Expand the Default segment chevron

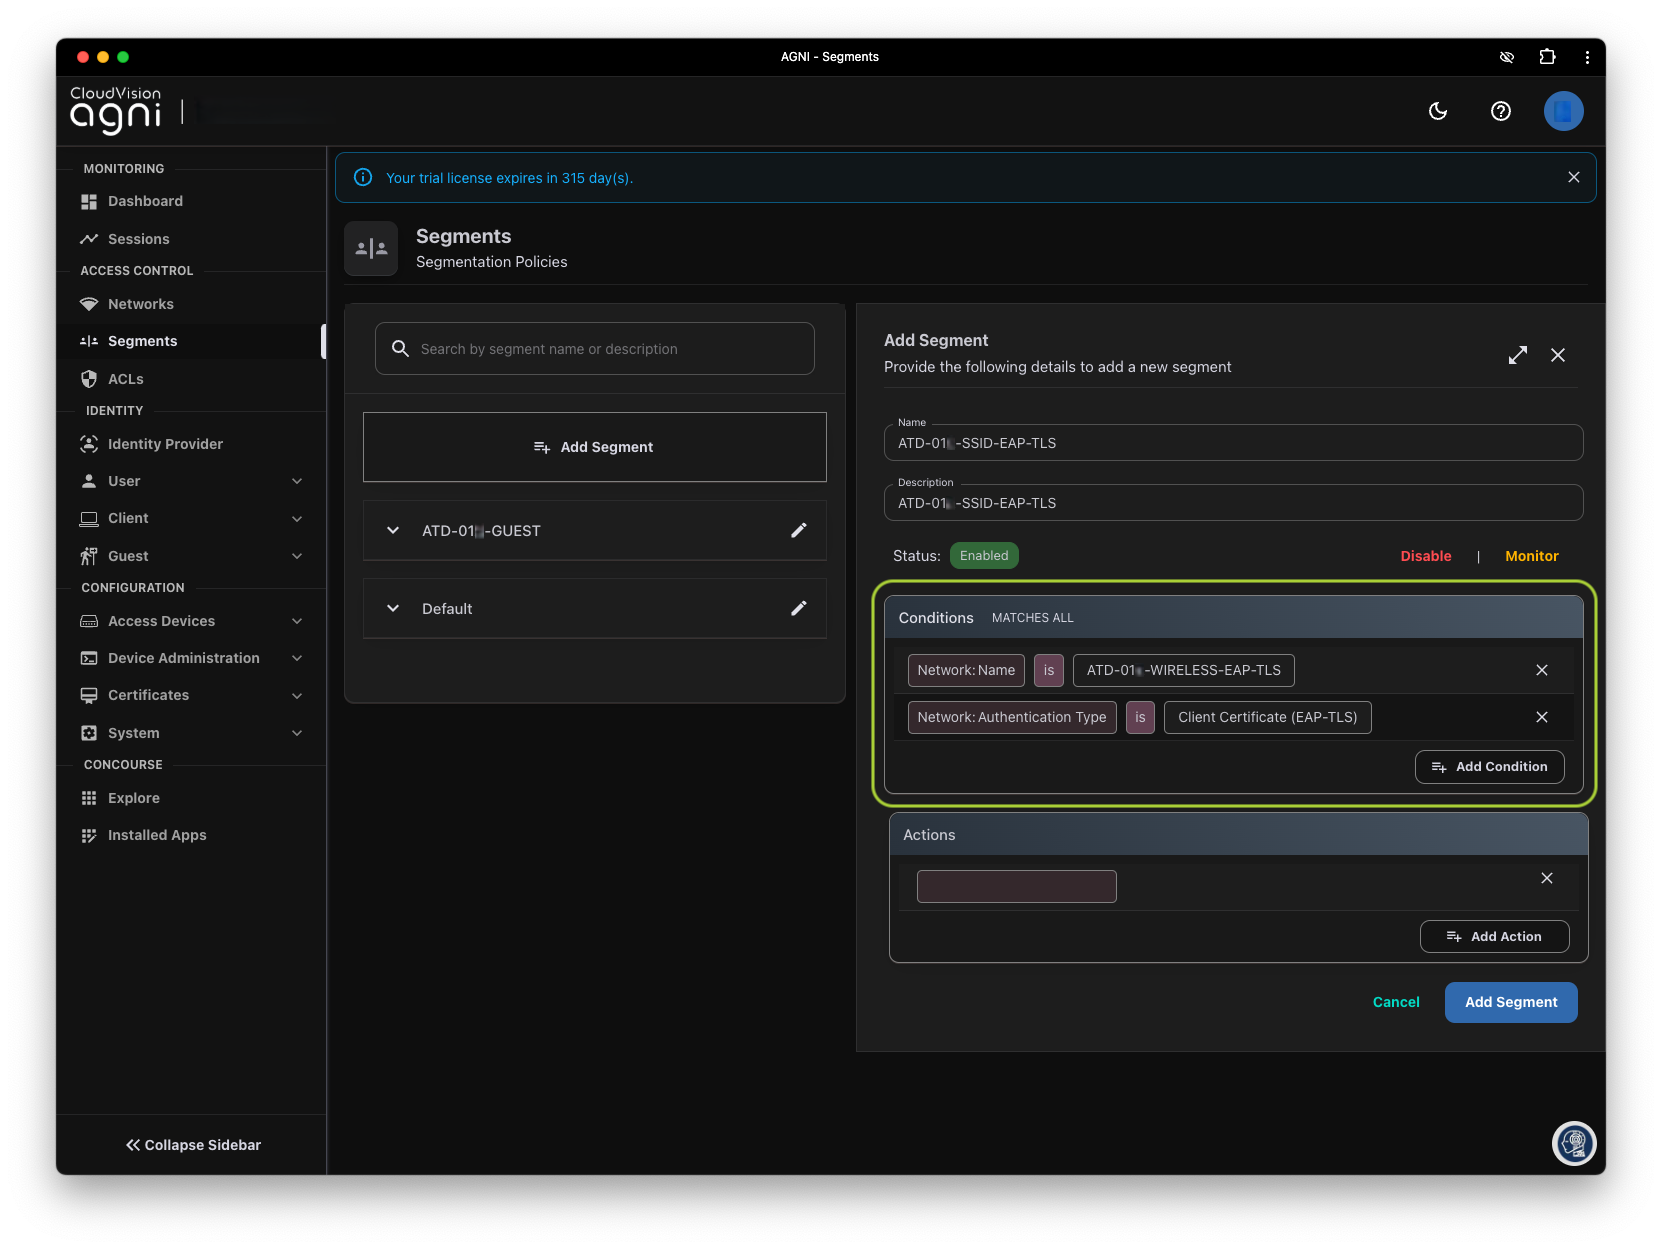click(393, 609)
